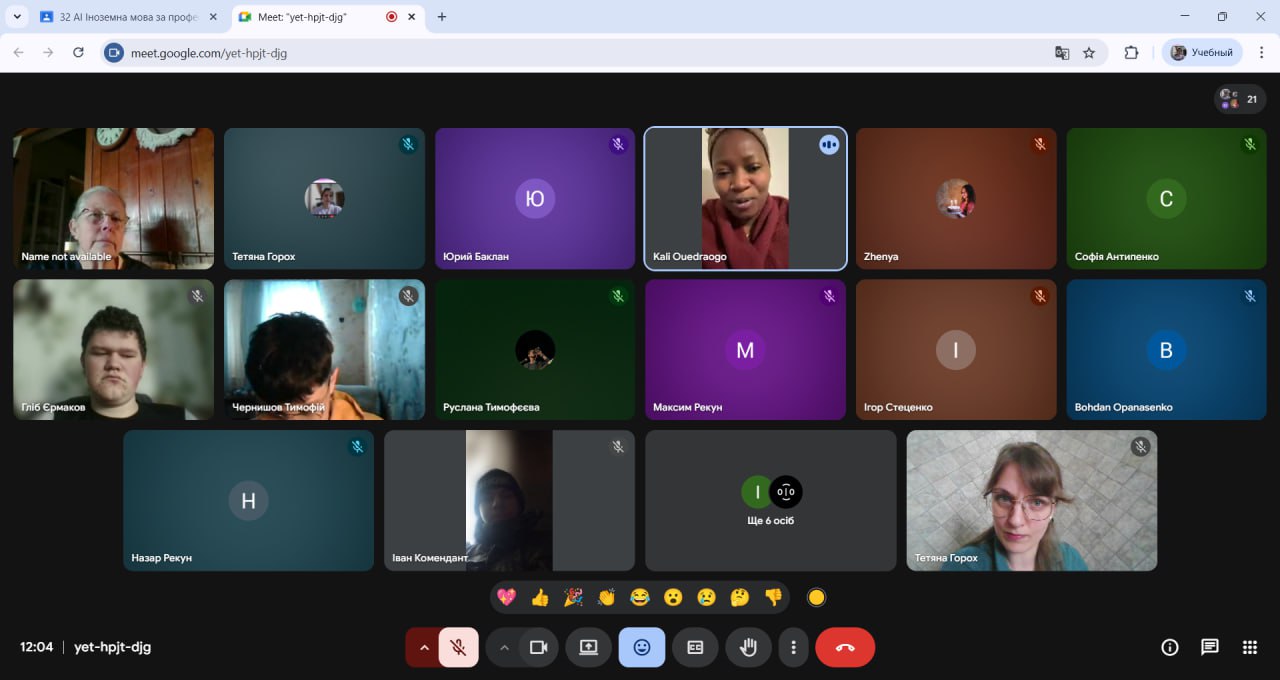Open the share screen option
The image size is (1280, 680).
(x=588, y=647)
